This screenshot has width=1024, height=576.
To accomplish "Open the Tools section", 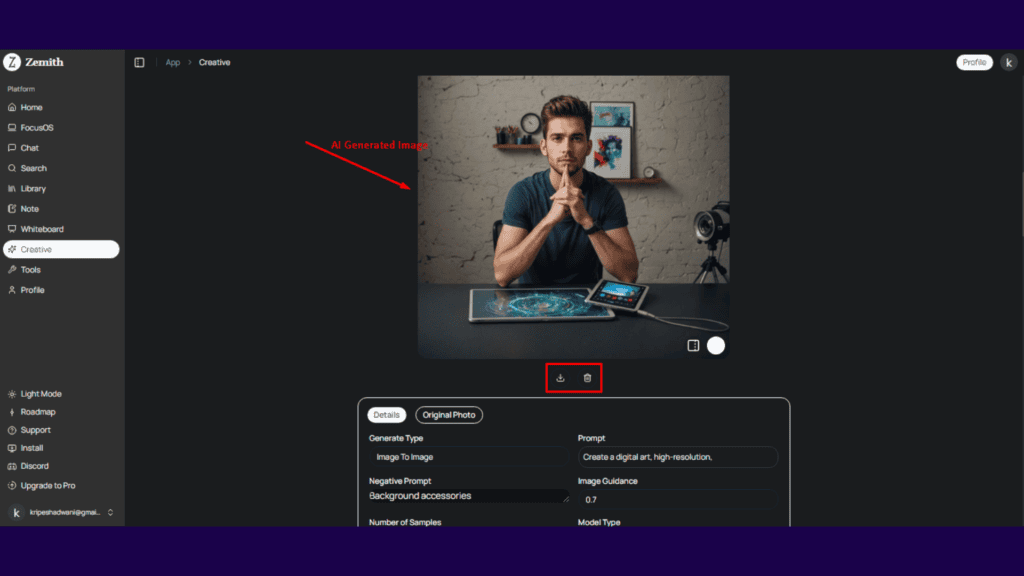I will (x=33, y=269).
